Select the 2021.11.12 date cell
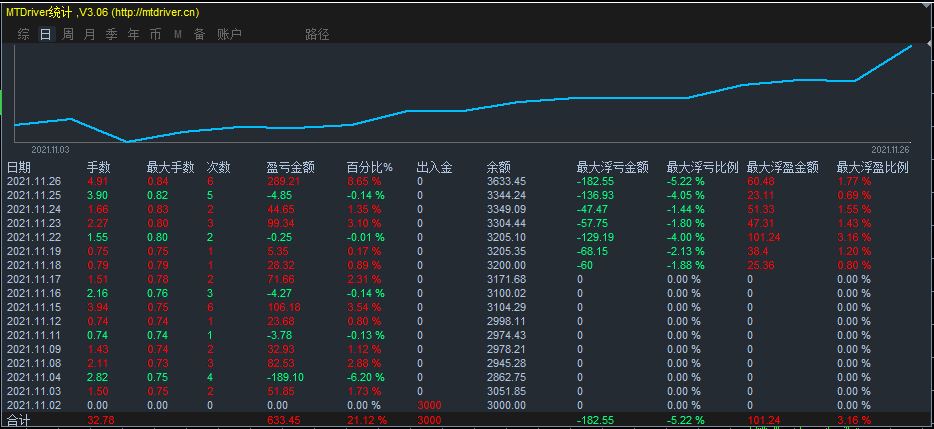934x429 pixels. (34, 321)
